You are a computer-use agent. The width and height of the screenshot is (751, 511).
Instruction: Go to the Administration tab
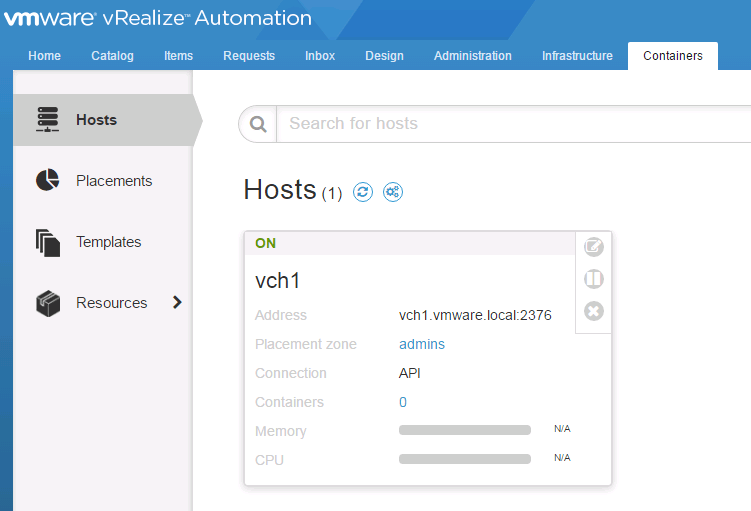click(x=472, y=56)
